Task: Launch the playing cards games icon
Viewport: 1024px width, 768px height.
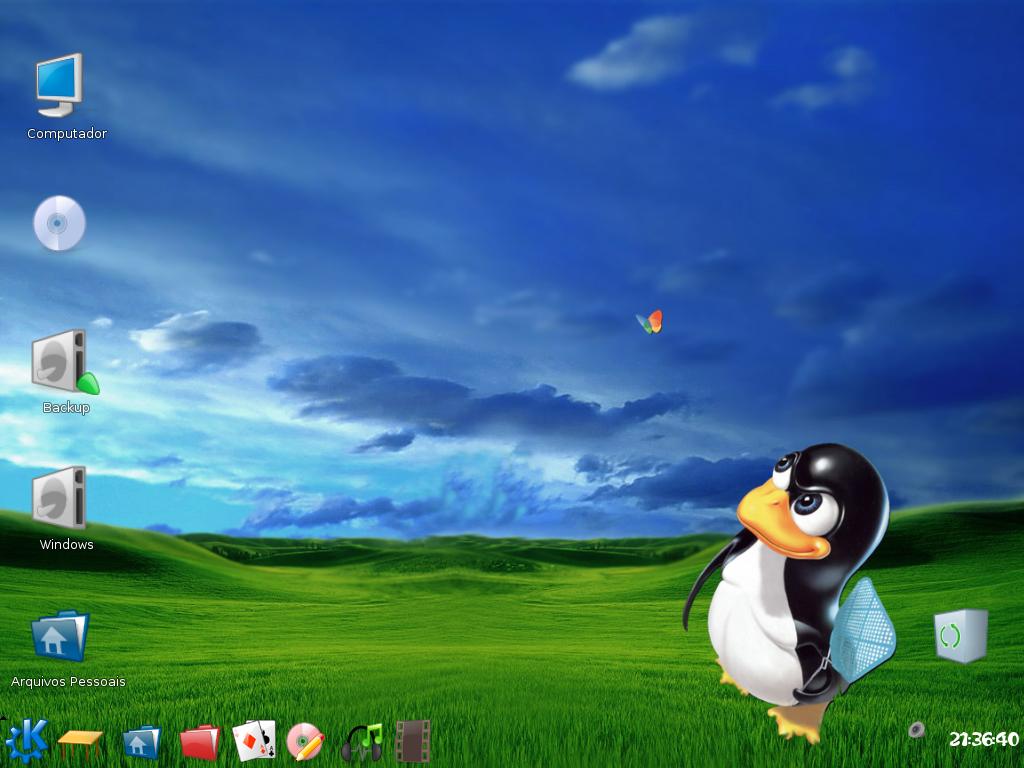Action: click(254, 741)
